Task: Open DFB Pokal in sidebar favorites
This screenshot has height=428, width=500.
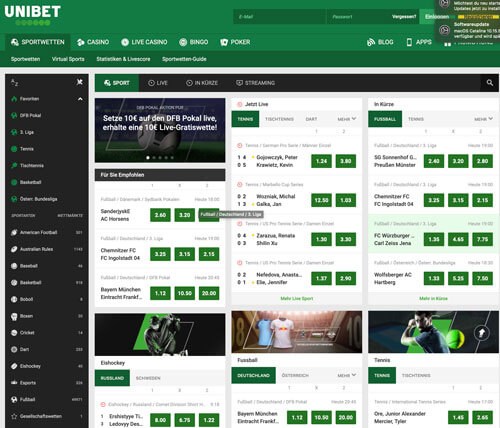Action: [30, 116]
